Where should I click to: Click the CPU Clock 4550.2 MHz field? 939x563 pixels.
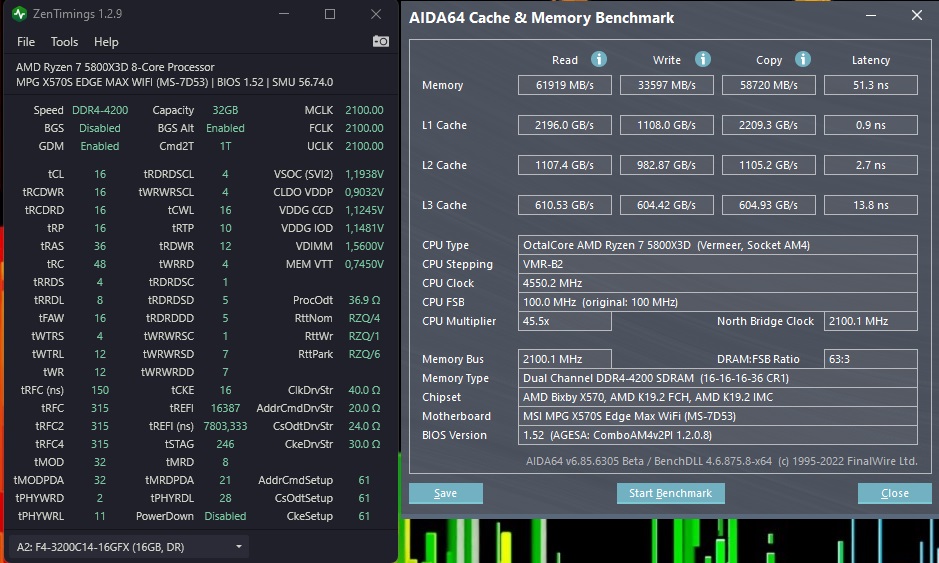pos(717,283)
